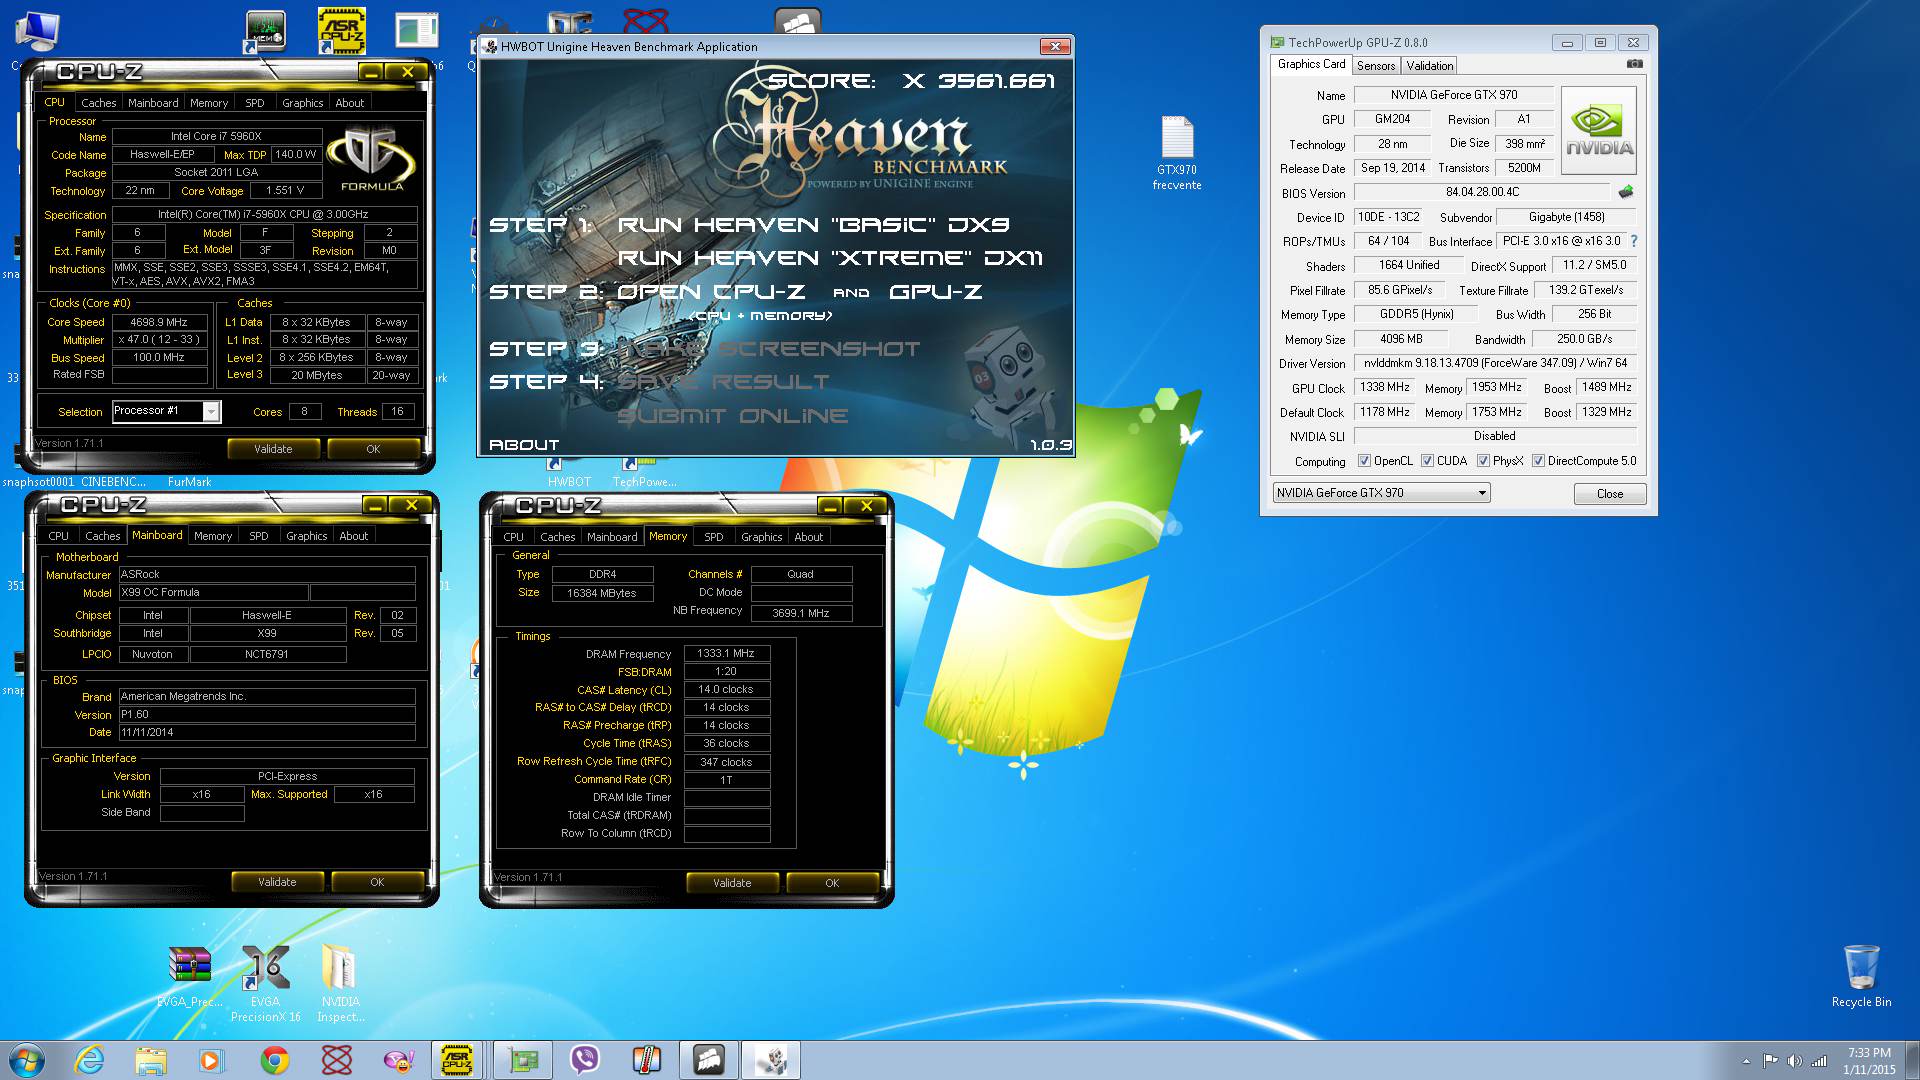The image size is (1920, 1080).
Task: Toggle the DirectCompute 5.0 checkbox
Action: tap(1538, 461)
